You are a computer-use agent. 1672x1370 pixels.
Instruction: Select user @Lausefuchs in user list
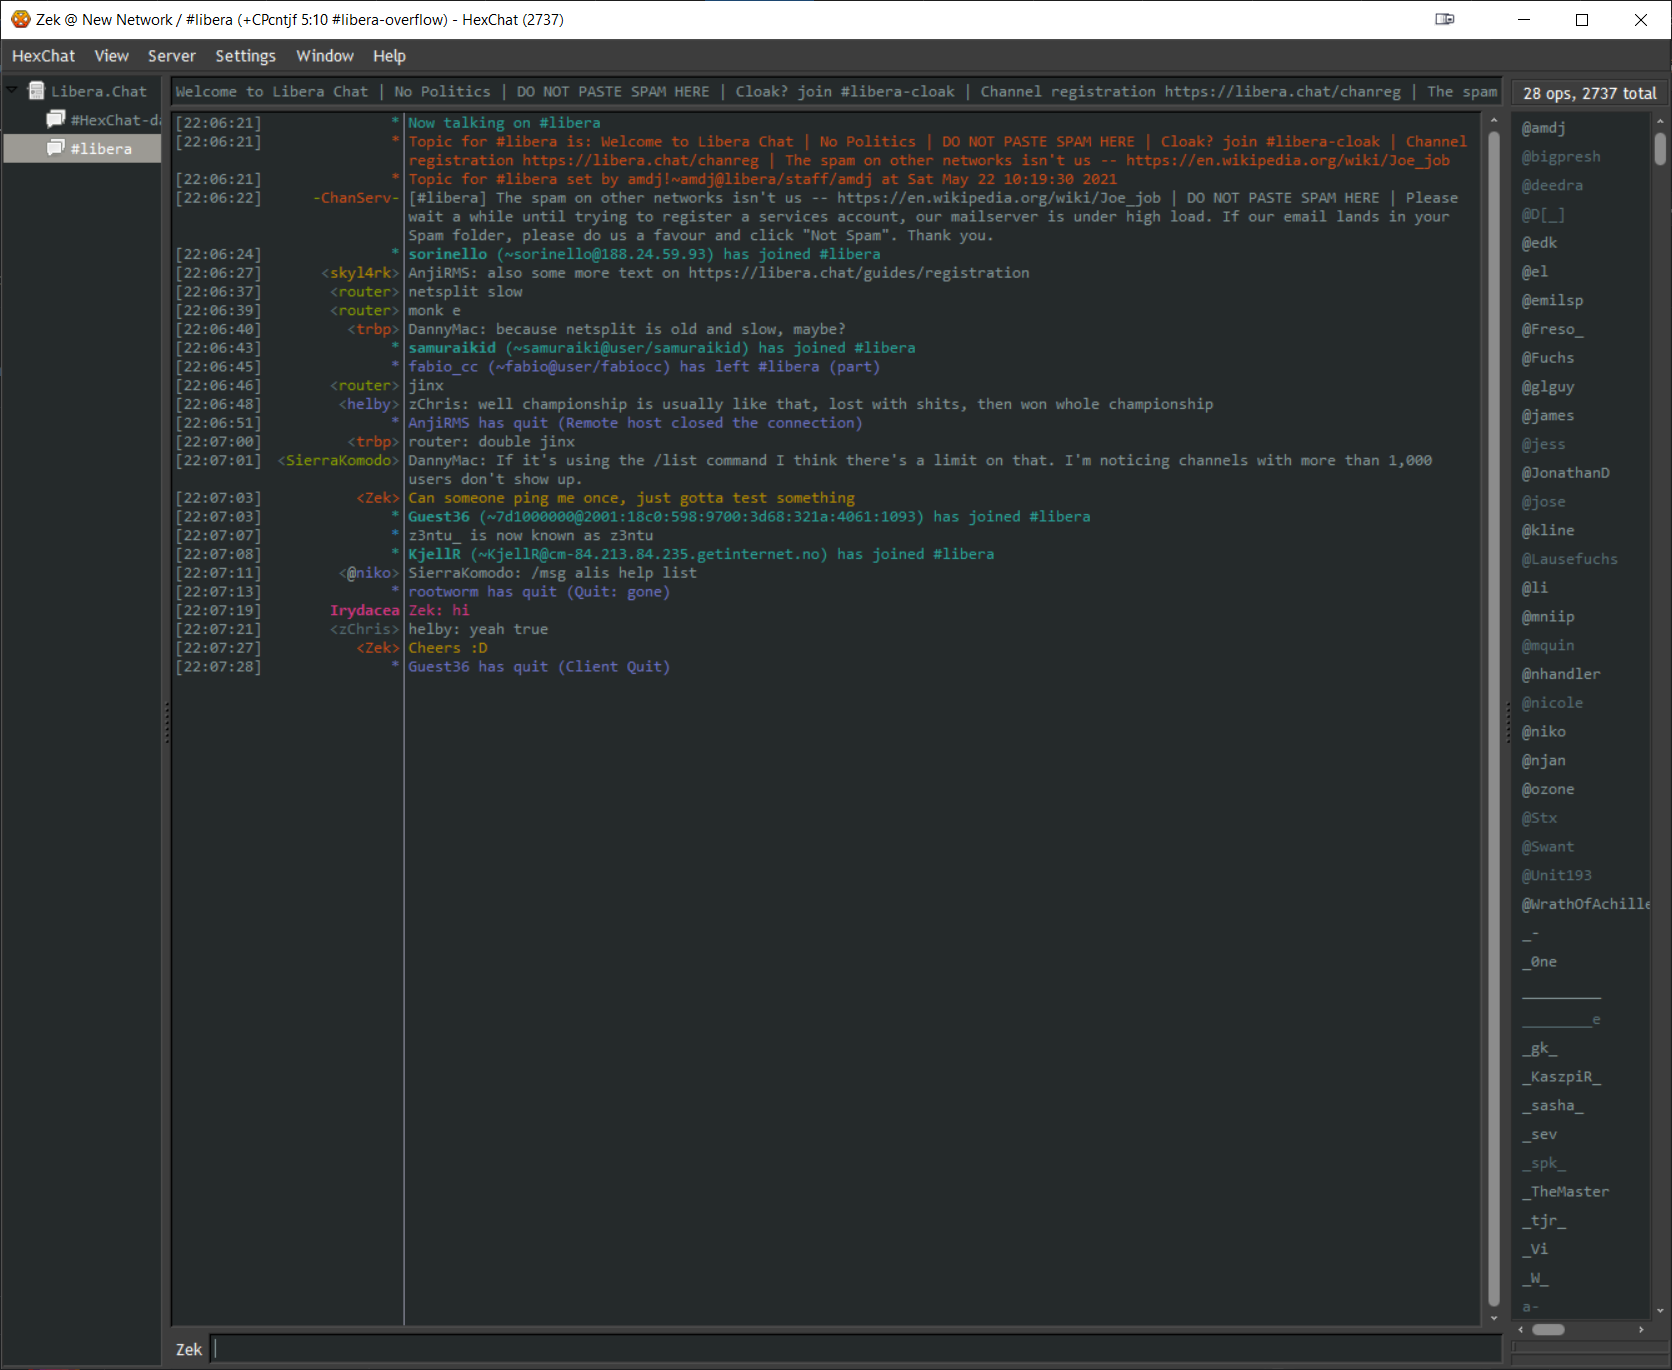[x=1579, y=559]
